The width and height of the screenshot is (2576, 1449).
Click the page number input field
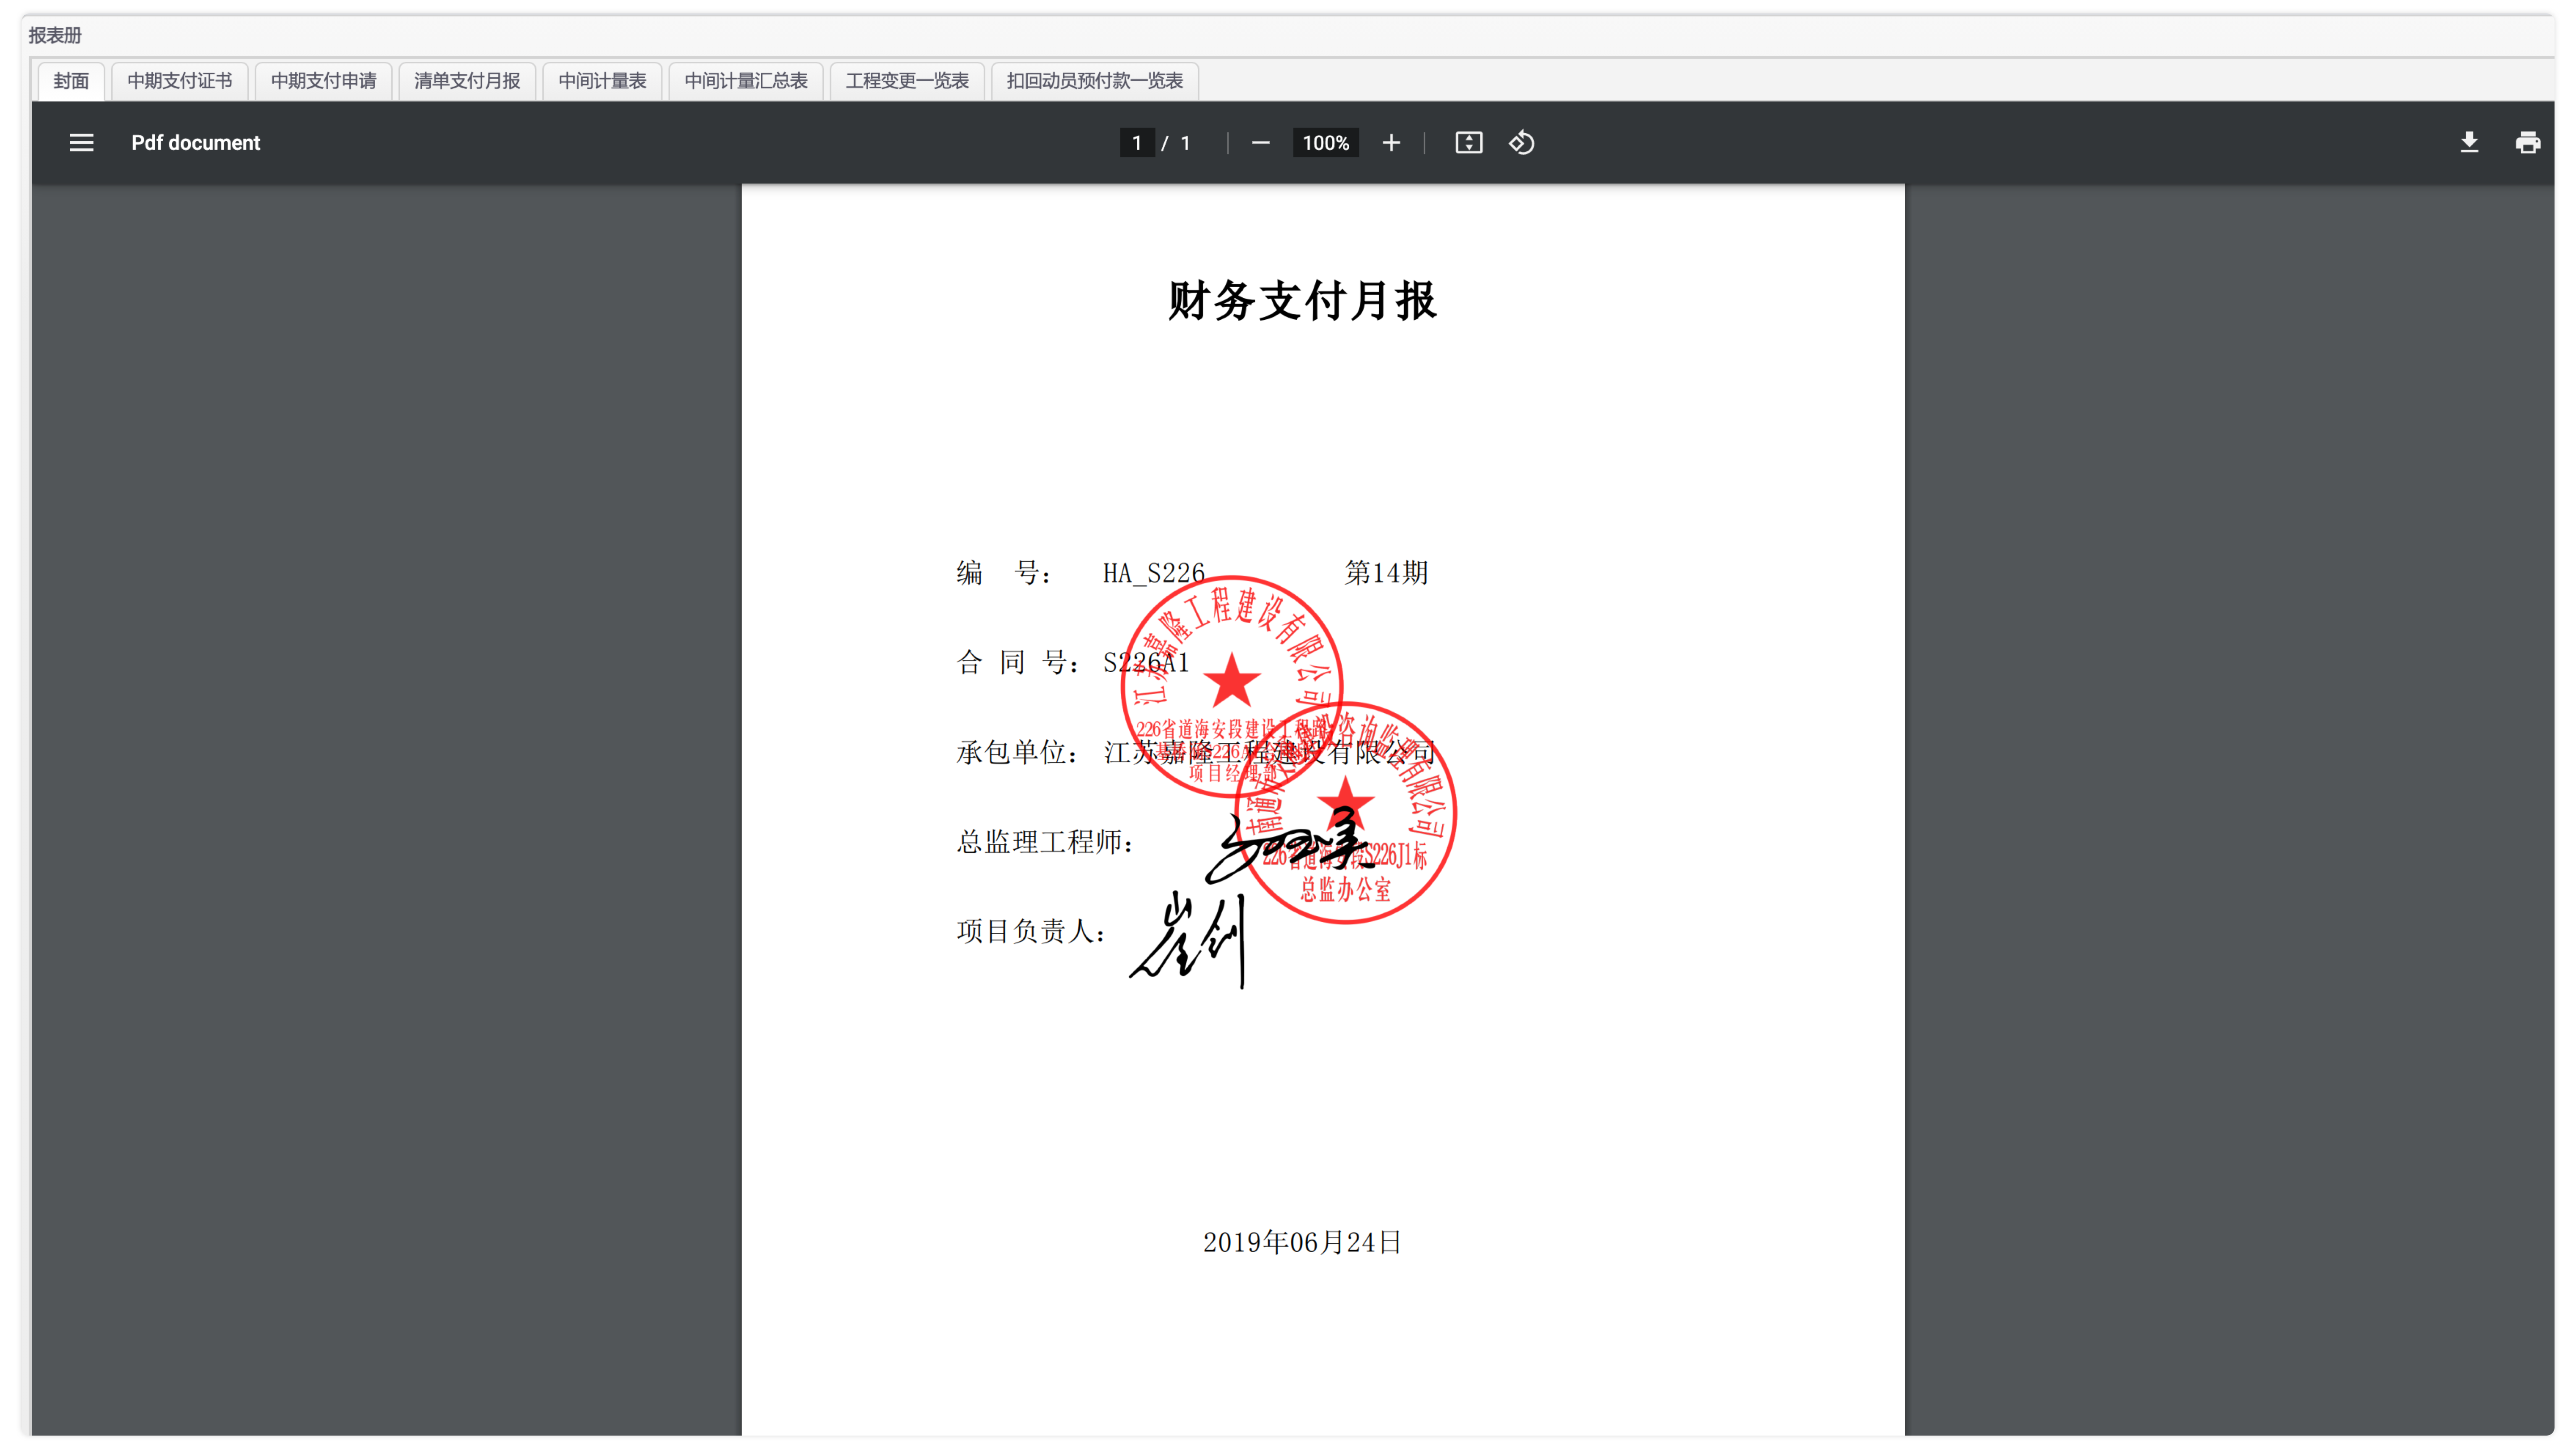click(x=1136, y=143)
